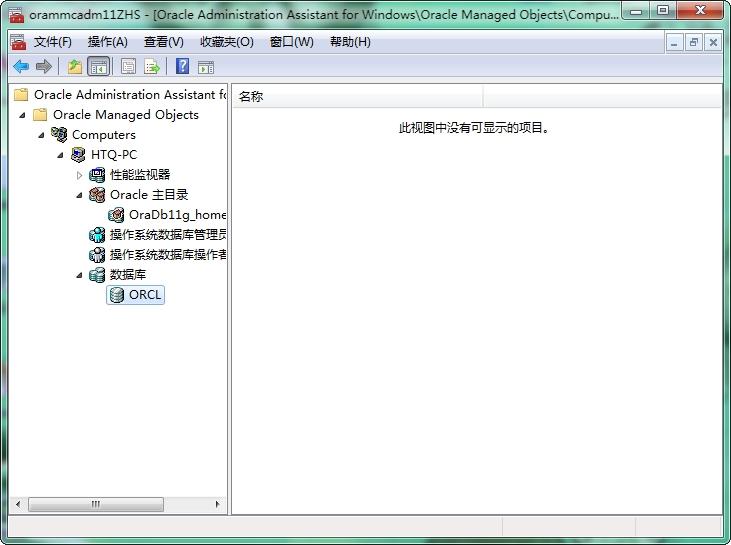Image resolution: width=731 pixels, height=545 pixels.
Task: Expand the 性能监视器 tree node
Action: coord(79,175)
